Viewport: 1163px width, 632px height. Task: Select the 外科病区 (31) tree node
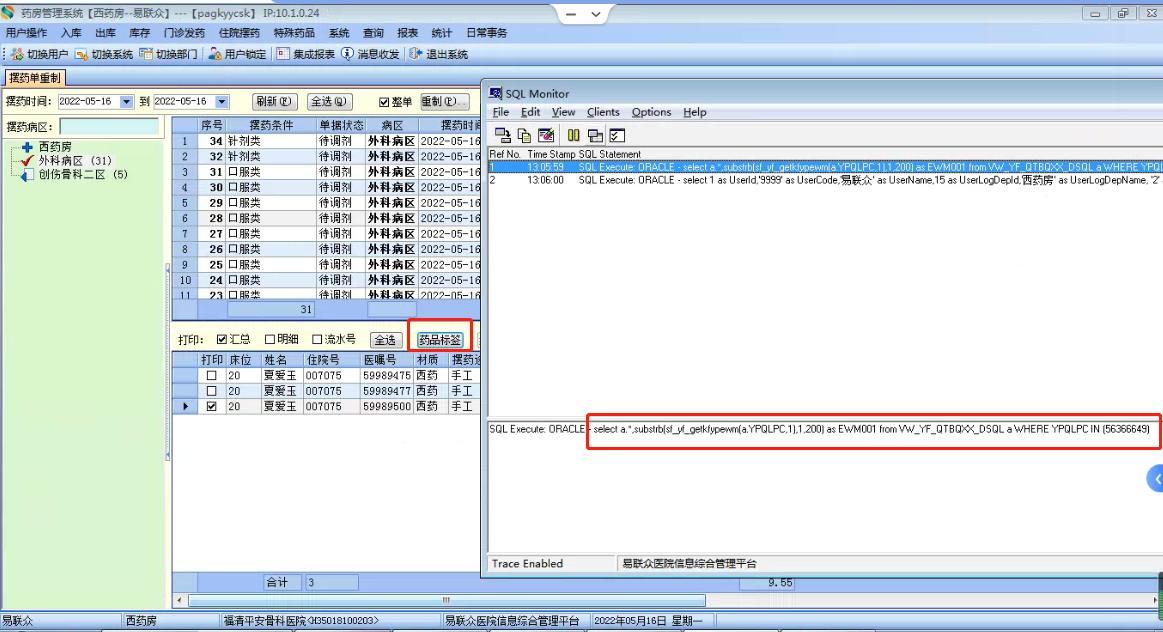coord(75,160)
